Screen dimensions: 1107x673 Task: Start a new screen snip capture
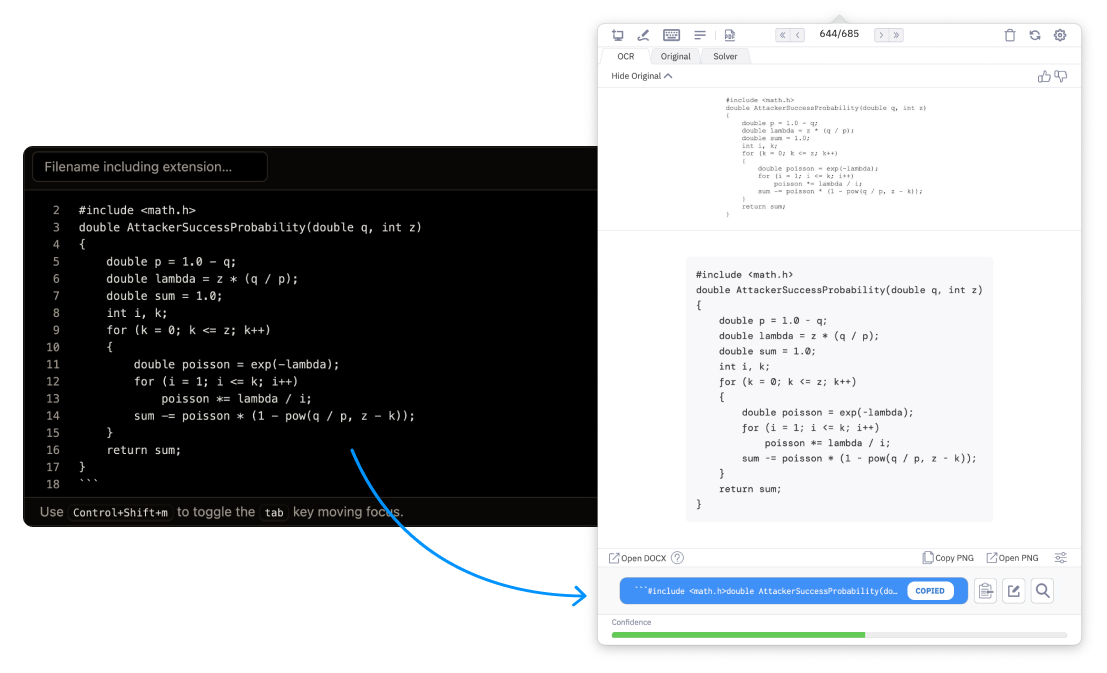[618, 35]
